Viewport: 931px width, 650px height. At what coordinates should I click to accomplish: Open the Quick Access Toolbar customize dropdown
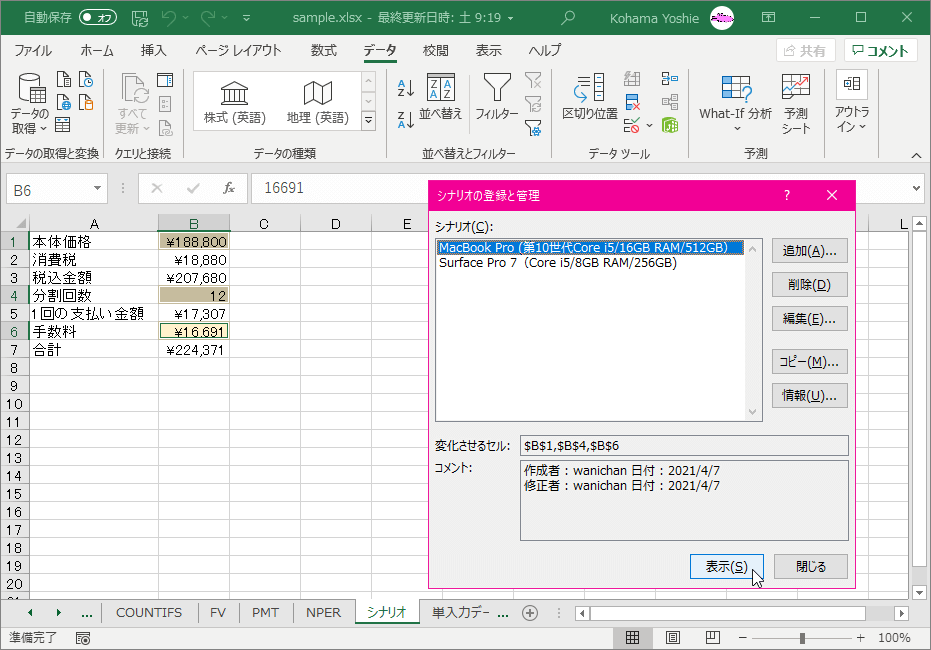pyautogui.click(x=246, y=18)
